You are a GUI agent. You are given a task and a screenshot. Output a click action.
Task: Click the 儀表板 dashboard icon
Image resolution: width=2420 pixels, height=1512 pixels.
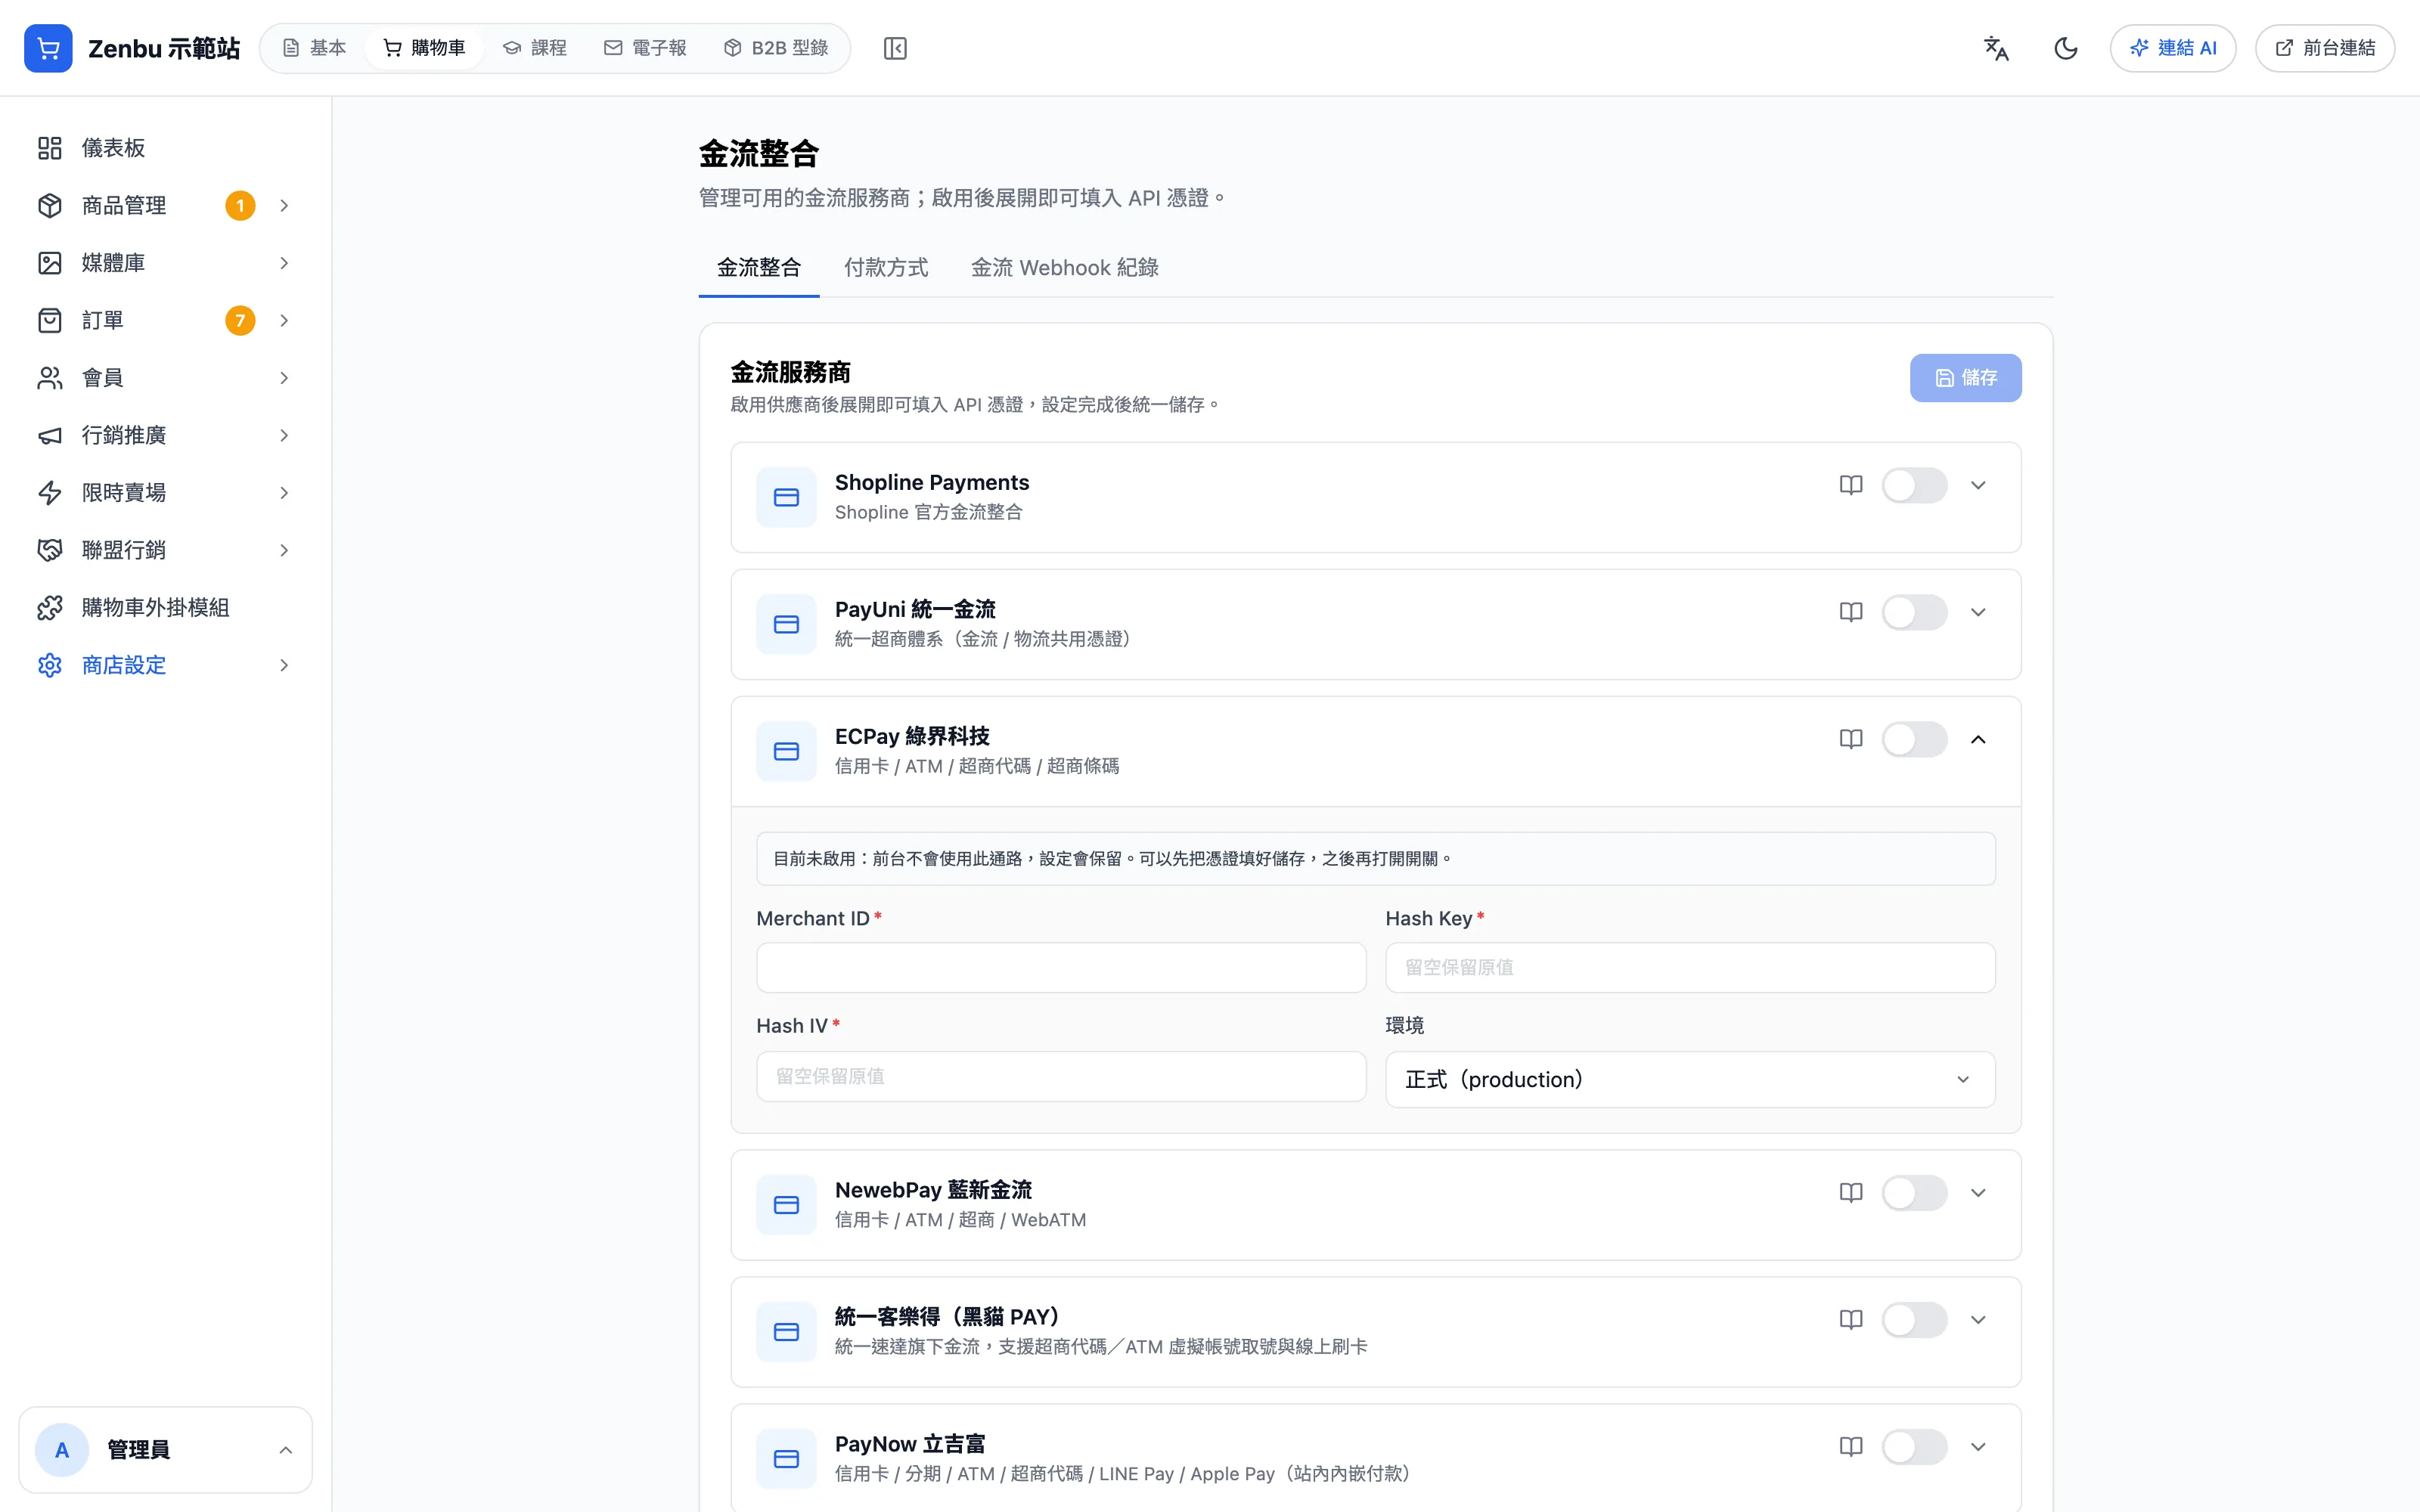click(x=50, y=148)
